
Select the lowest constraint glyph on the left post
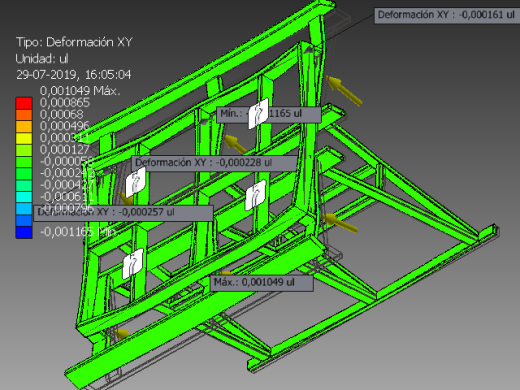point(133,264)
